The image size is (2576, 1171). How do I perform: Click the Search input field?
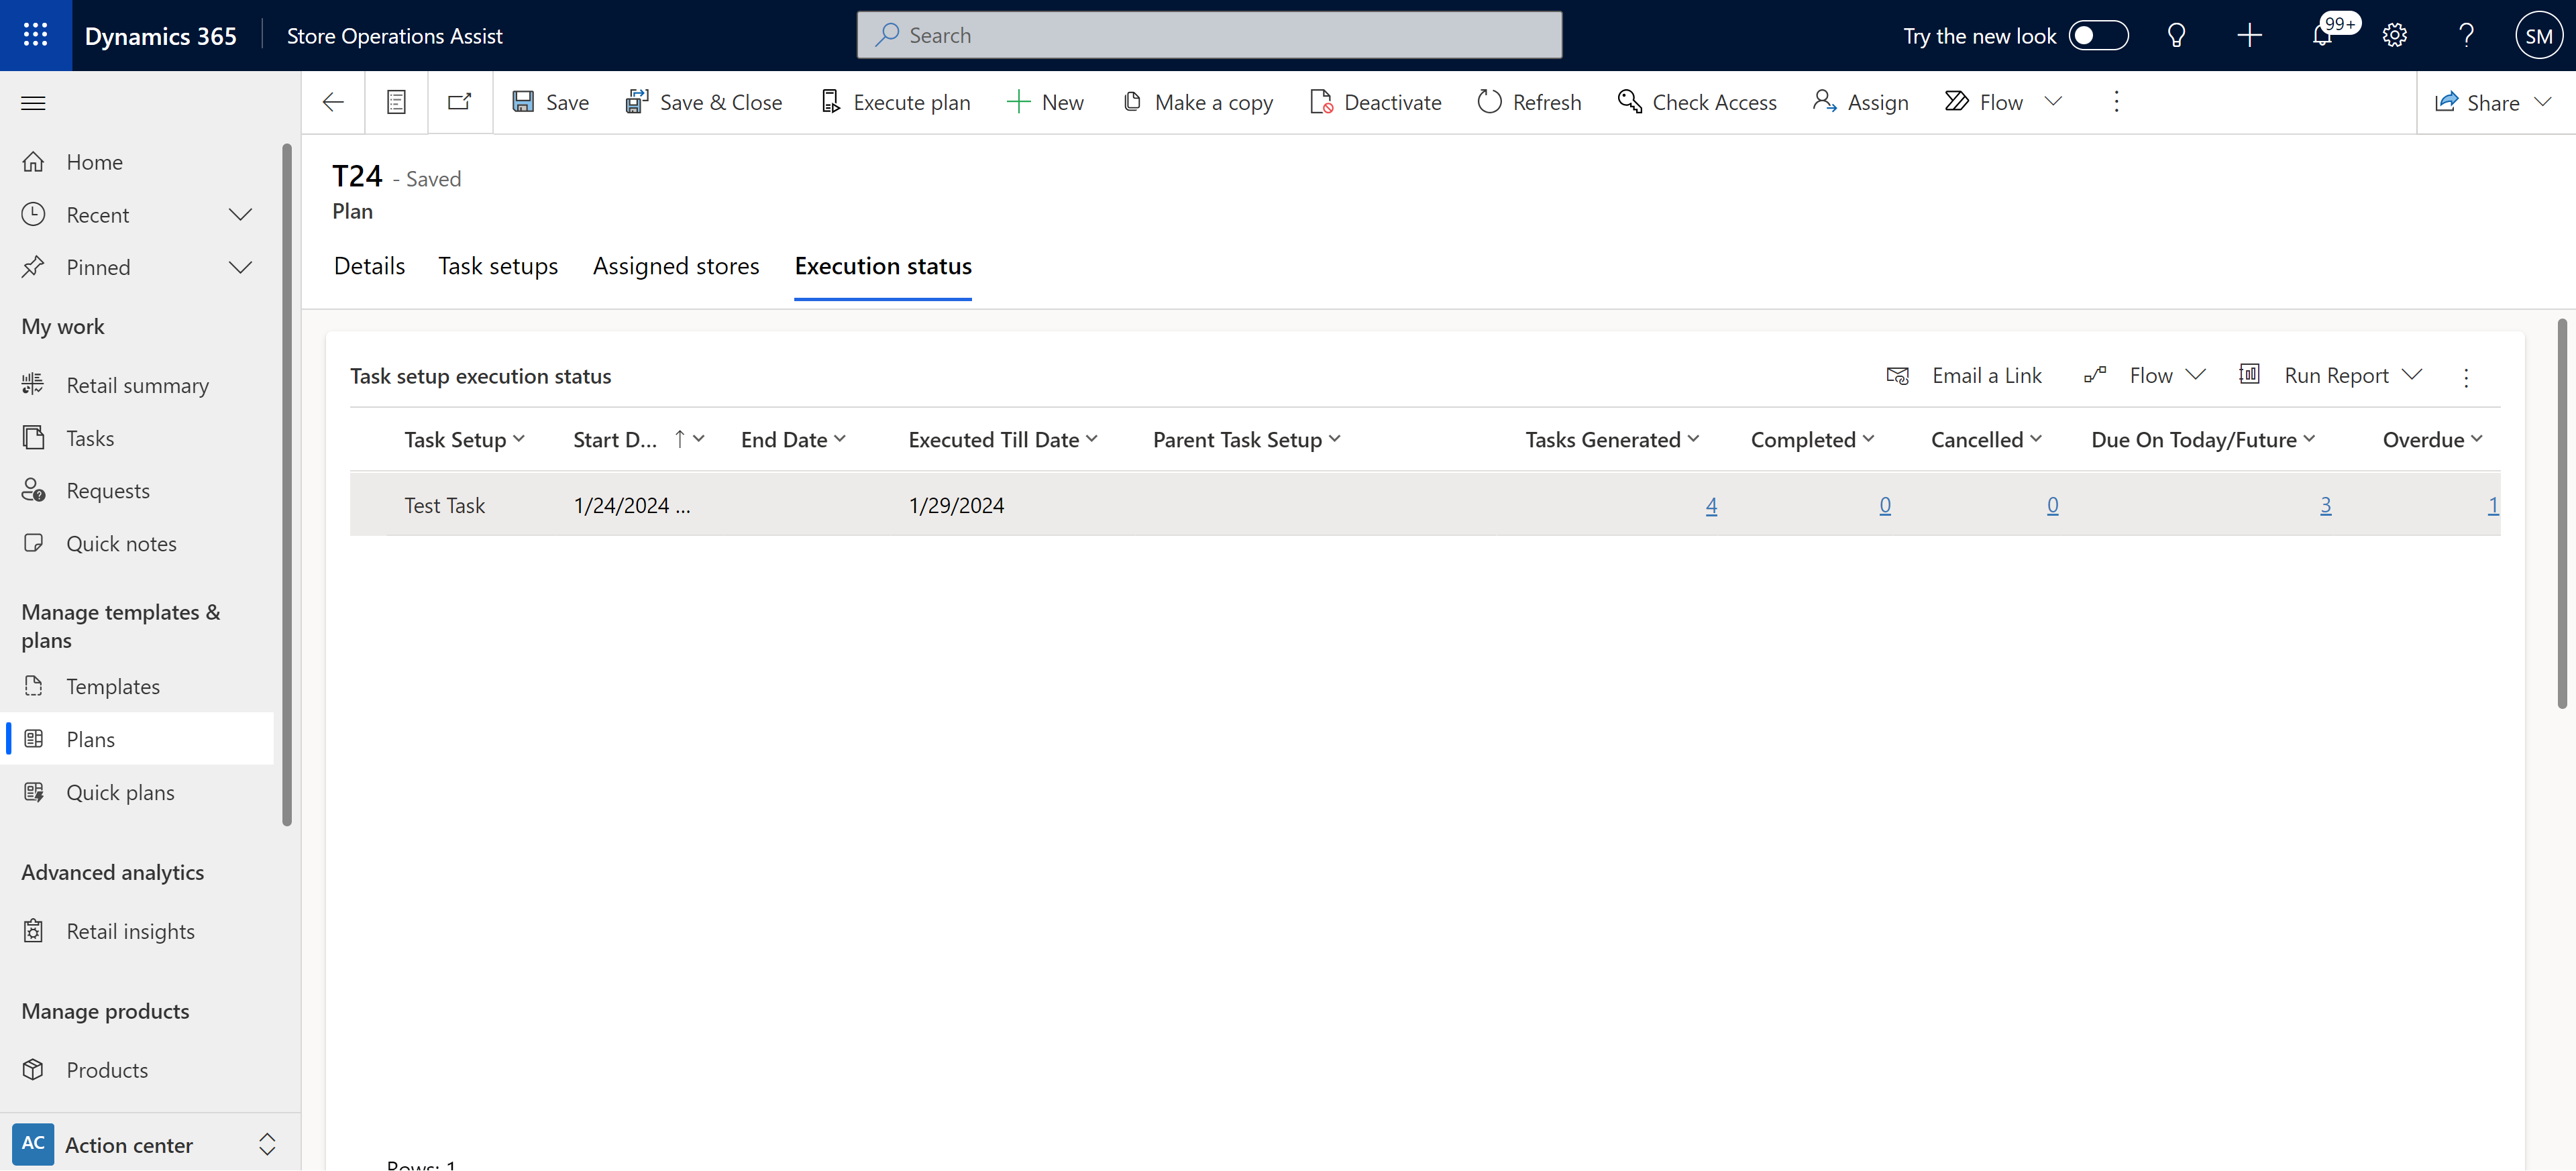click(1209, 34)
